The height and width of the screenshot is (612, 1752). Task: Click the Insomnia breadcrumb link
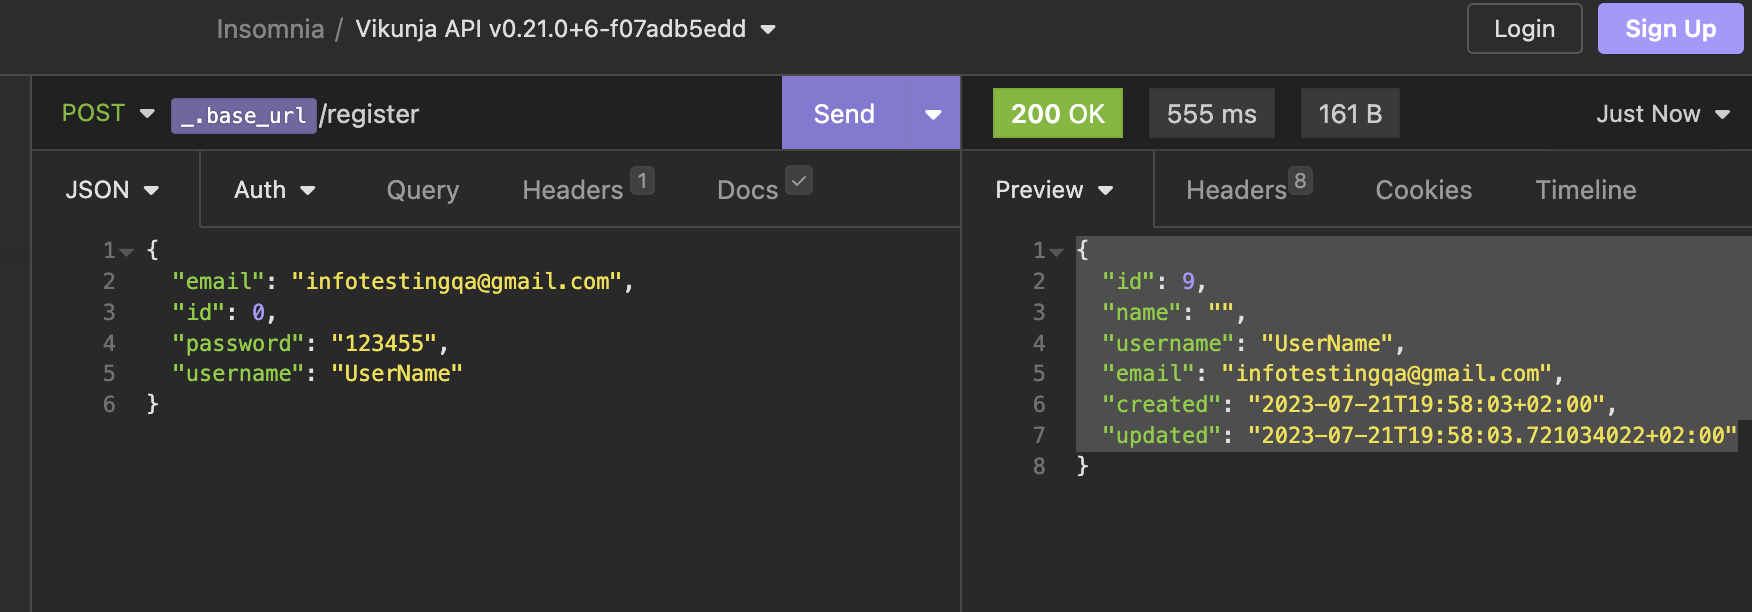(x=270, y=29)
